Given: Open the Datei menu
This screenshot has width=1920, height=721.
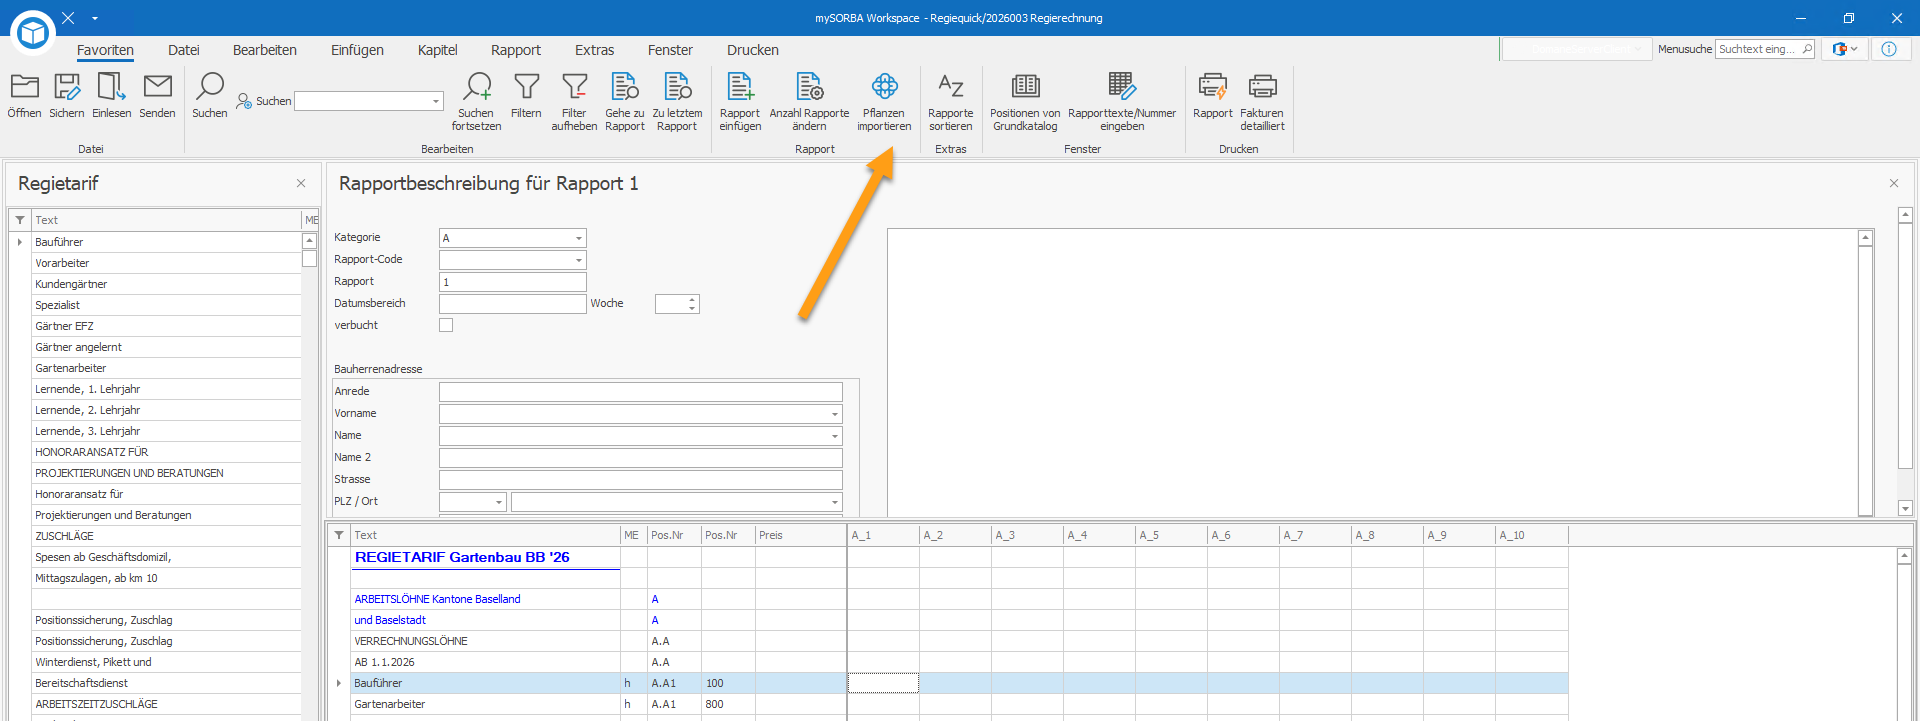Looking at the screenshot, I should [184, 50].
